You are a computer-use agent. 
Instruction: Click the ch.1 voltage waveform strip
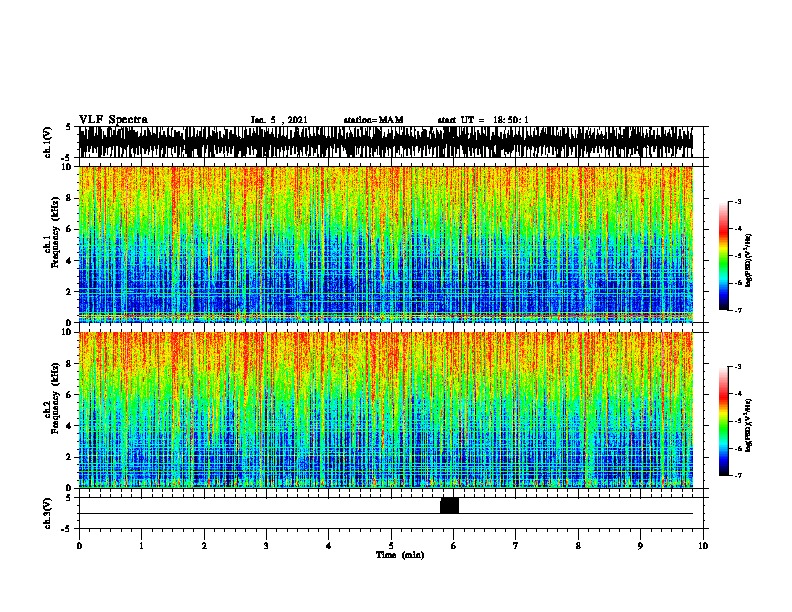385,142
